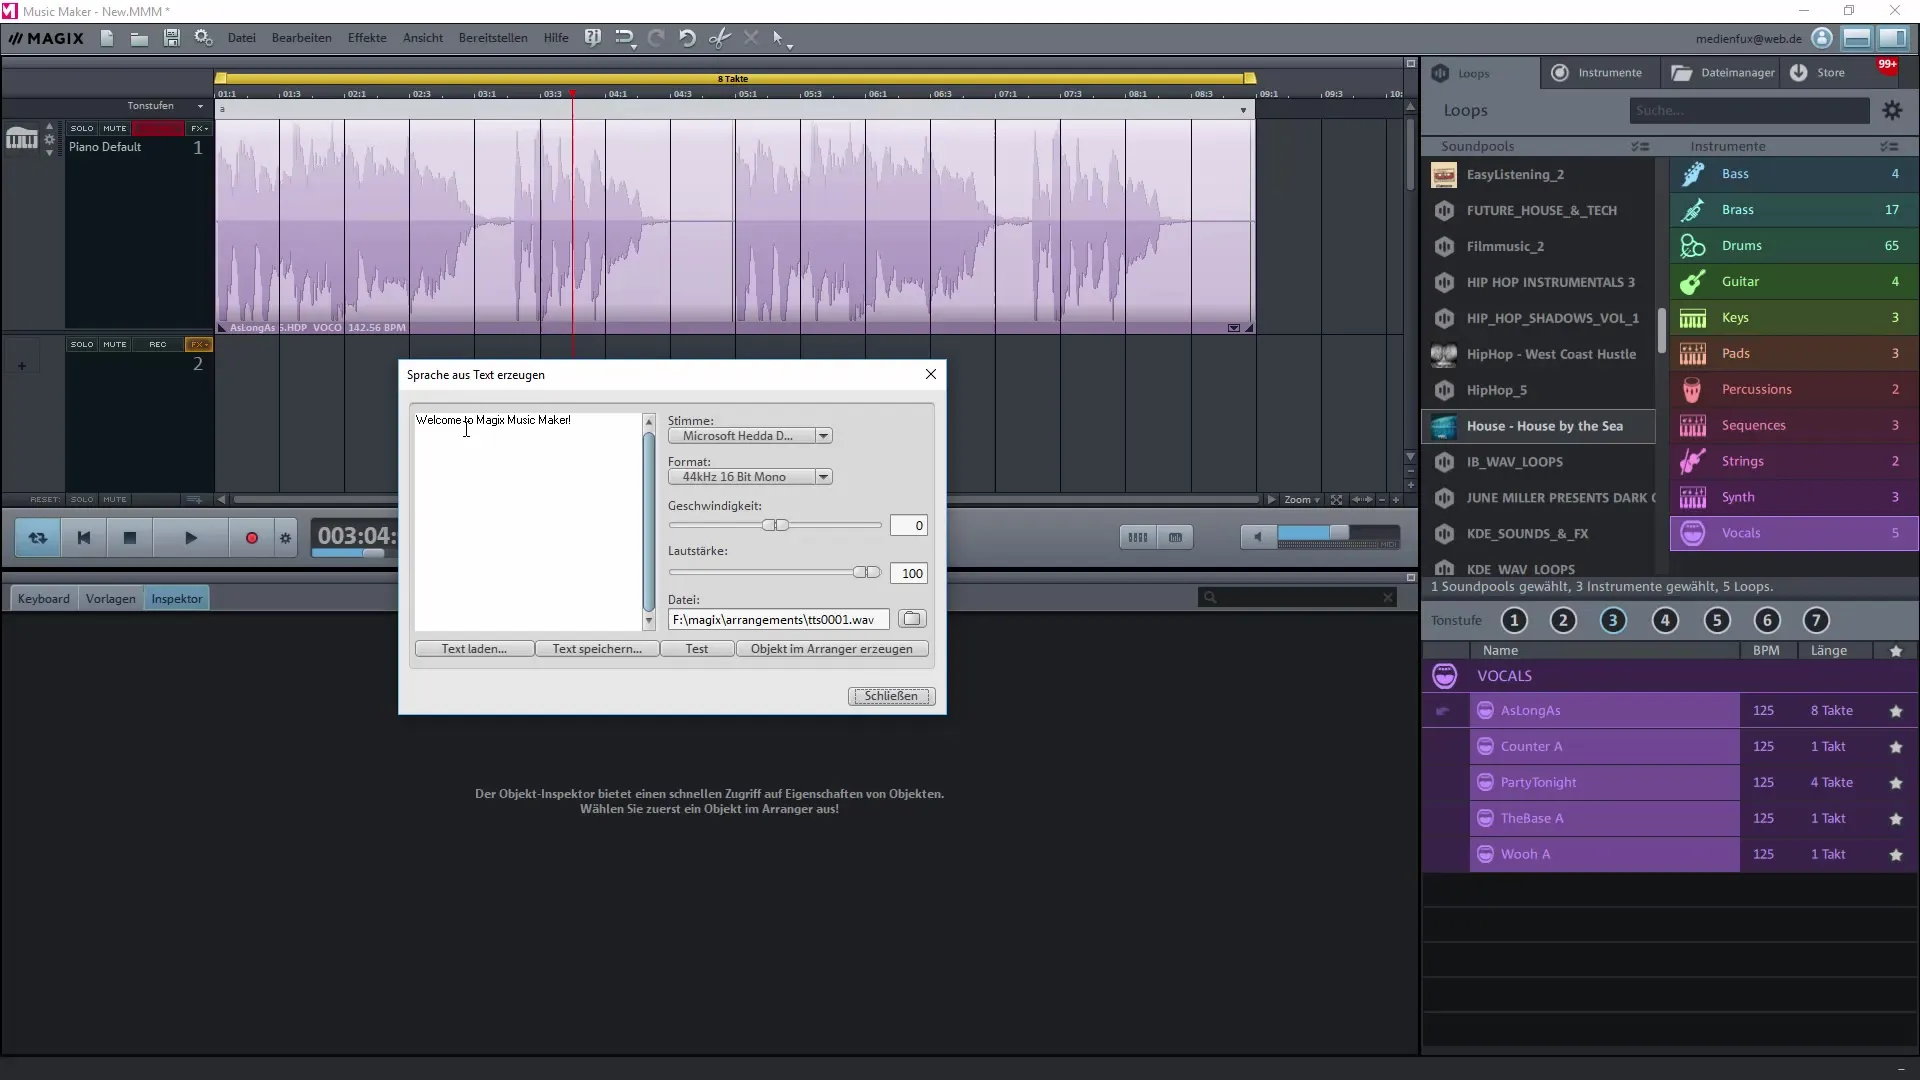Select the Percussions instrument category
This screenshot has width=1920, height=1080.
pos(1794,390)
